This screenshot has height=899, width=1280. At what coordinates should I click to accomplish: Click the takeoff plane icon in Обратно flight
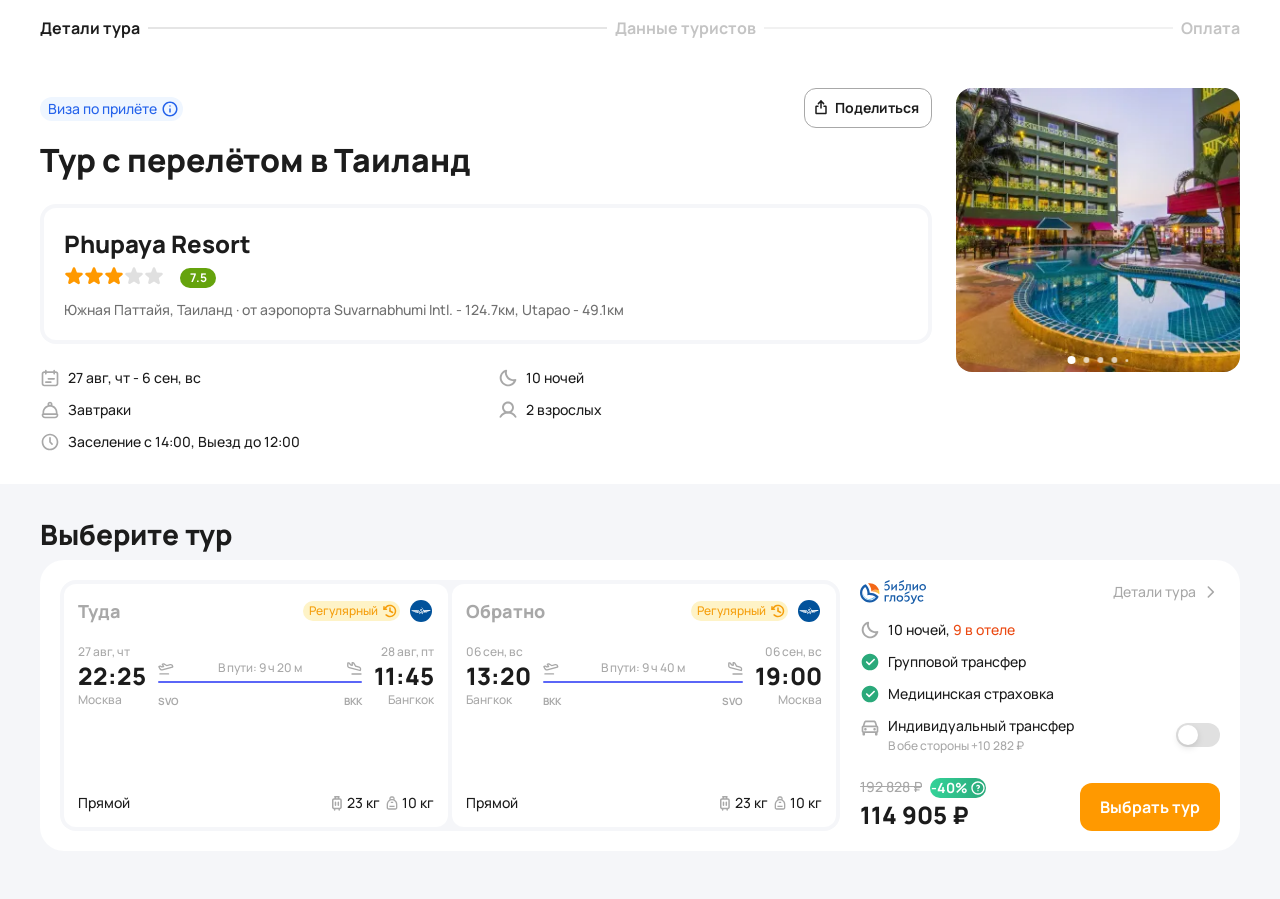[x=551, y=668]
